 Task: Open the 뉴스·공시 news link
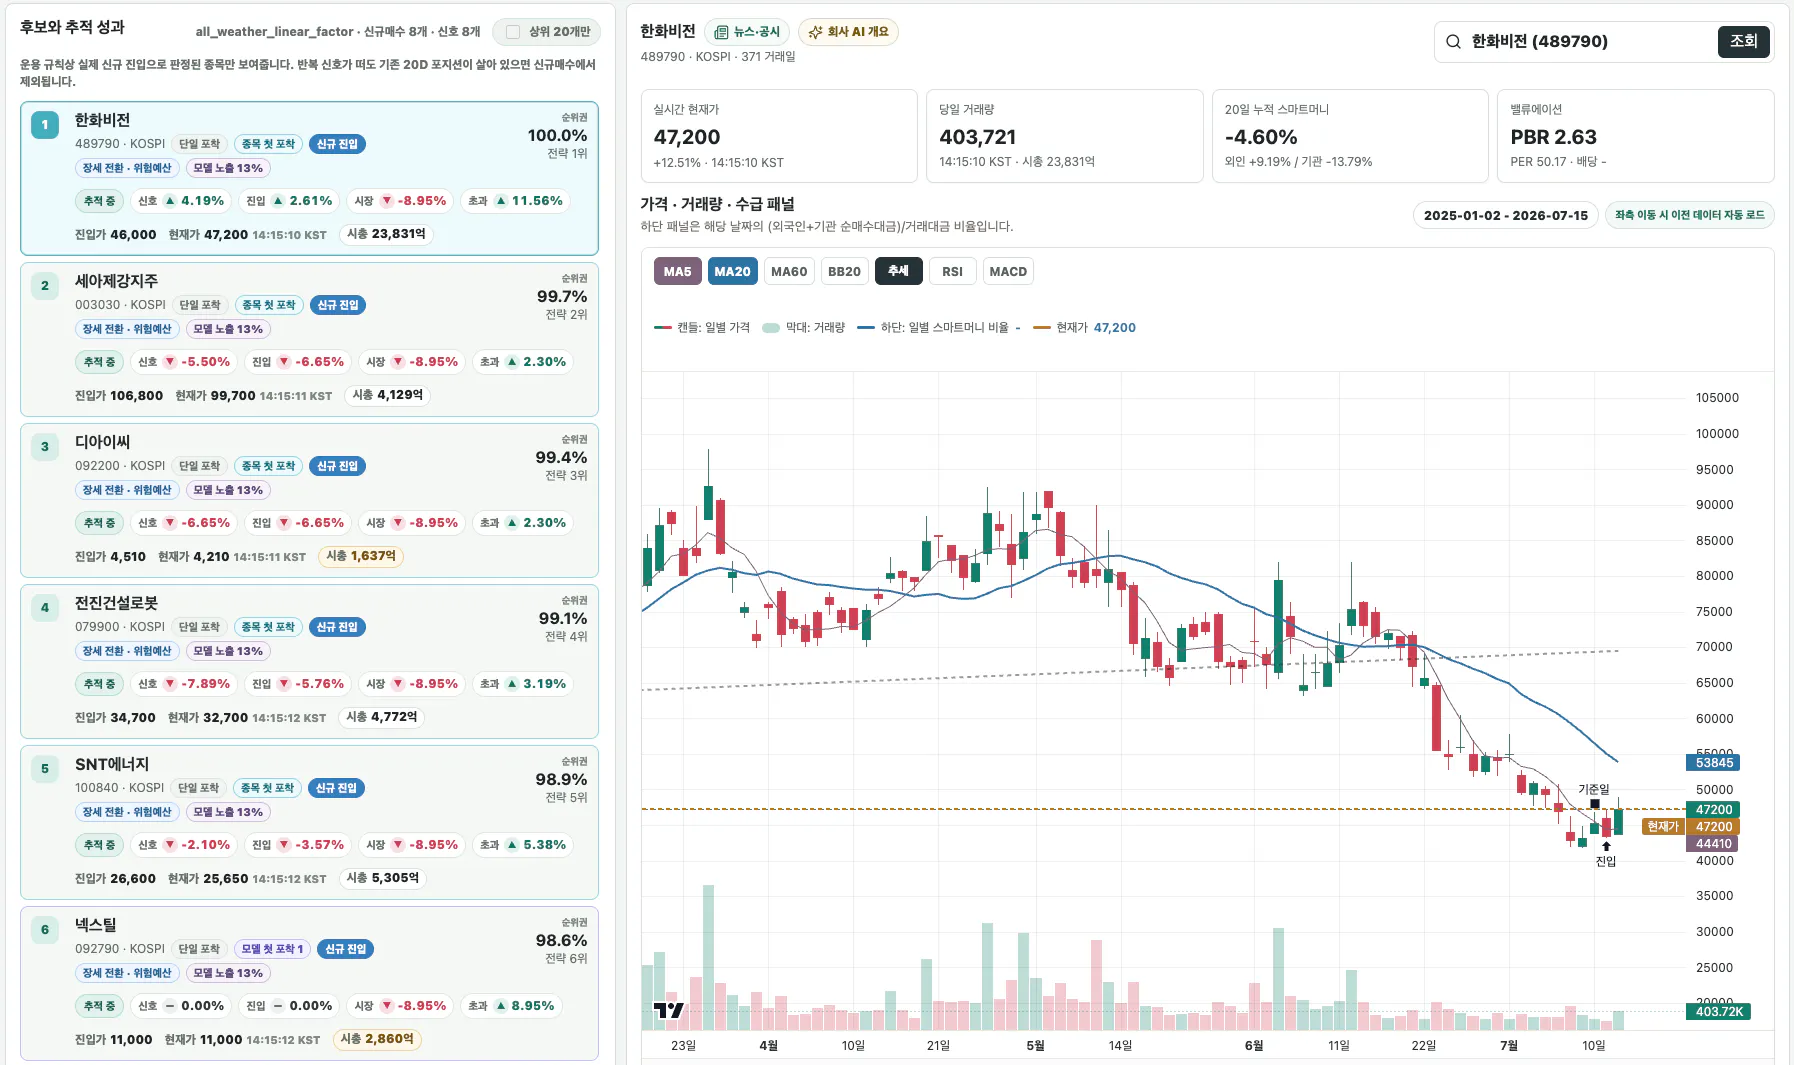click(746, 32)
